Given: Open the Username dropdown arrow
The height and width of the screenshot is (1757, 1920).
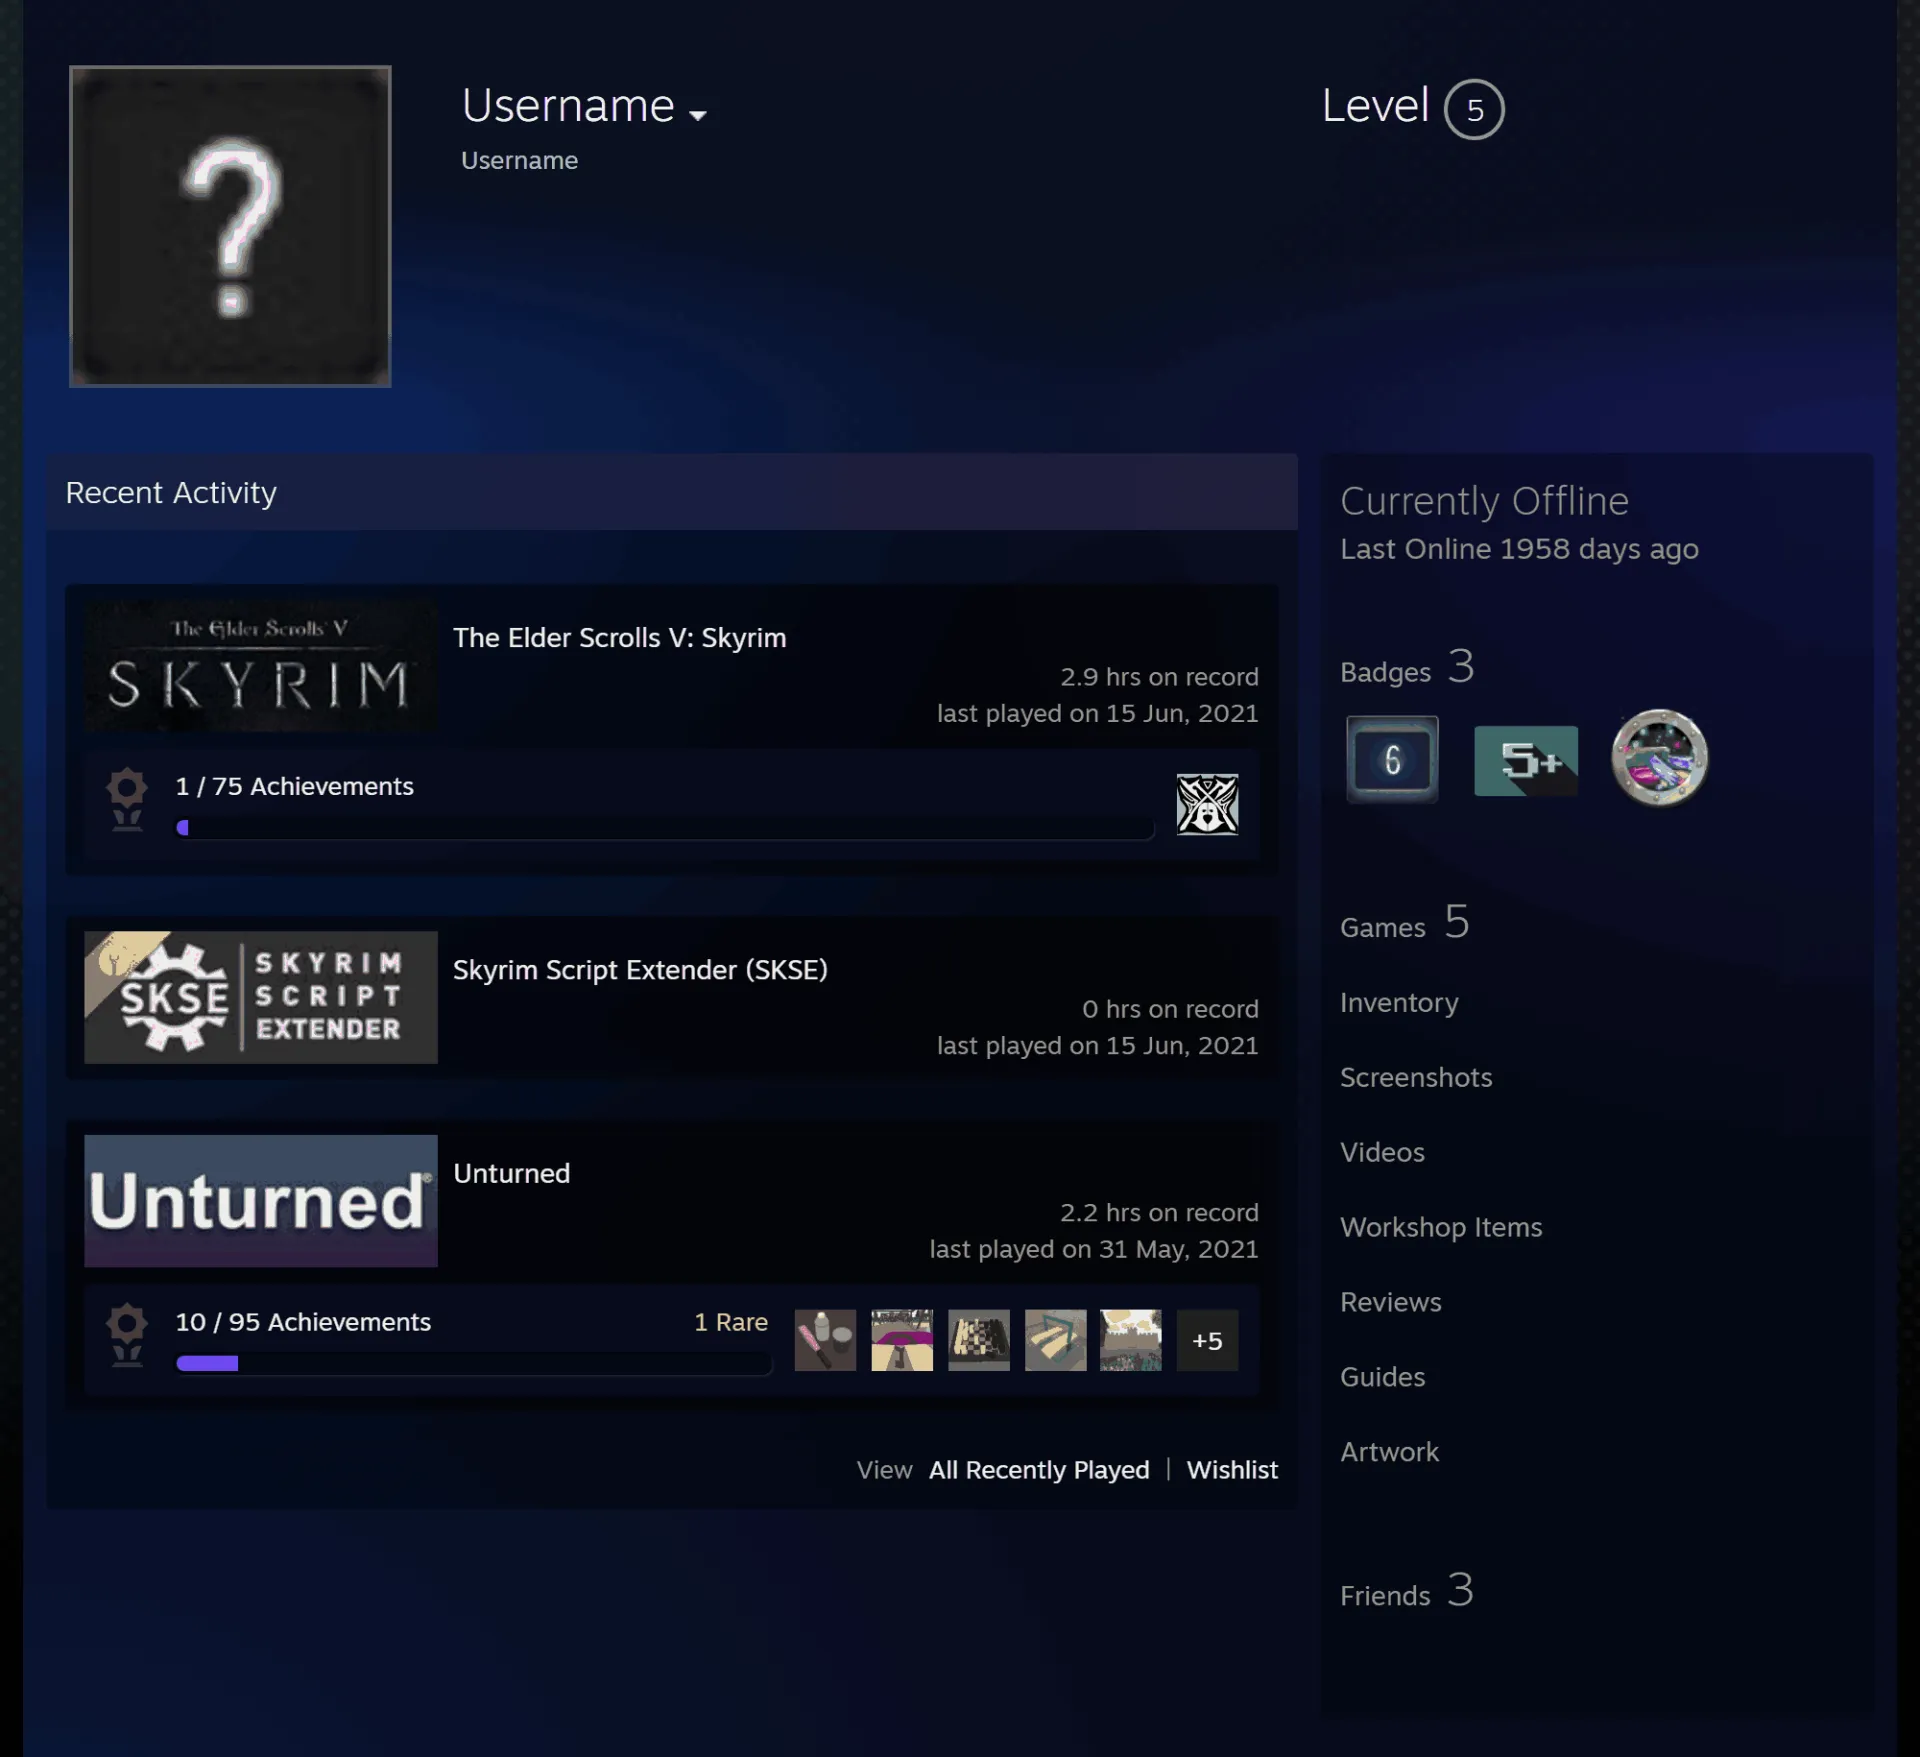Looking at the screenshot, I should 698,115.
